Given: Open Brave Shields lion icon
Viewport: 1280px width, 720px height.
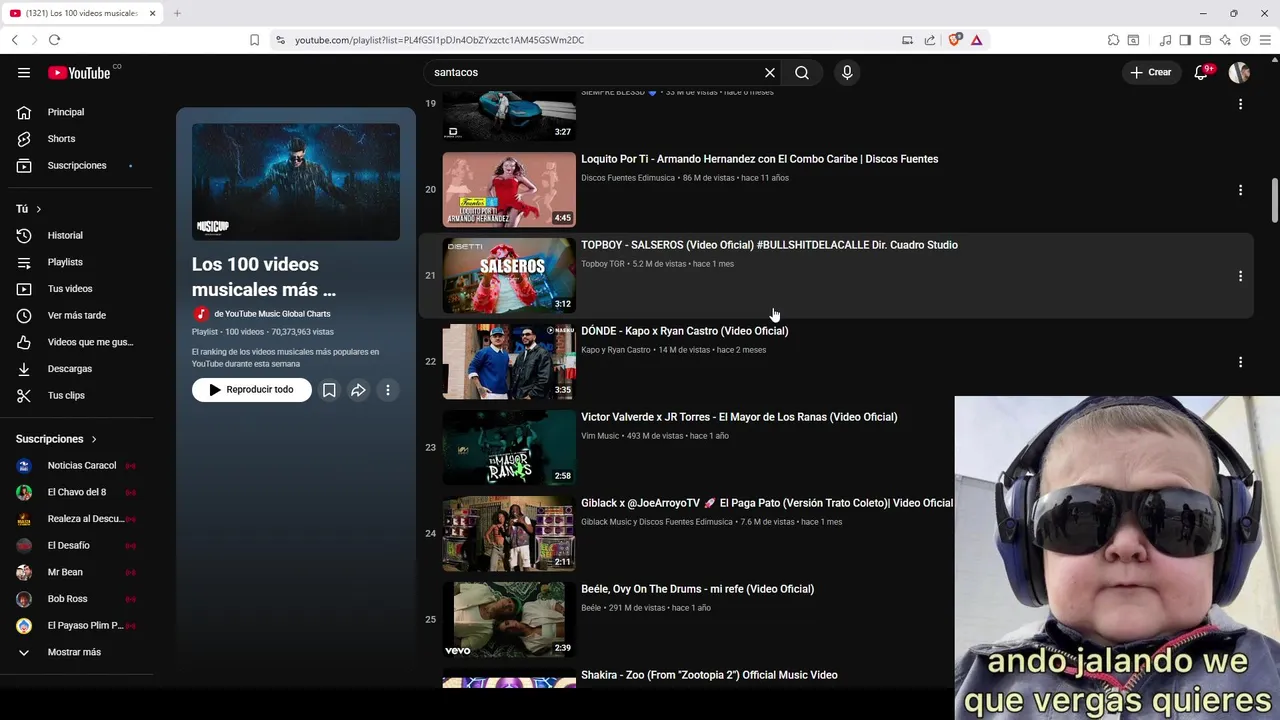Looking at the screenshot, I should click(954, 40).
